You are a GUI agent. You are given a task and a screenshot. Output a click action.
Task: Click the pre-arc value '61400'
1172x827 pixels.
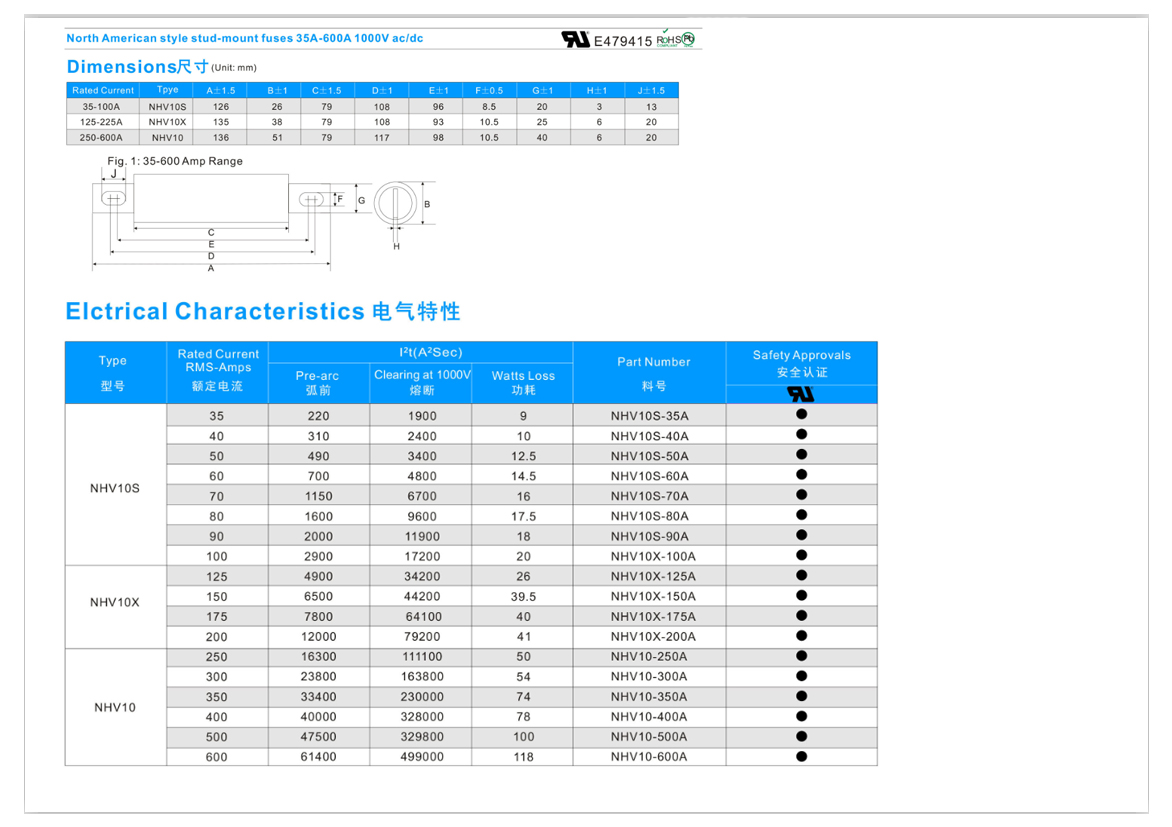click(318, 757)
